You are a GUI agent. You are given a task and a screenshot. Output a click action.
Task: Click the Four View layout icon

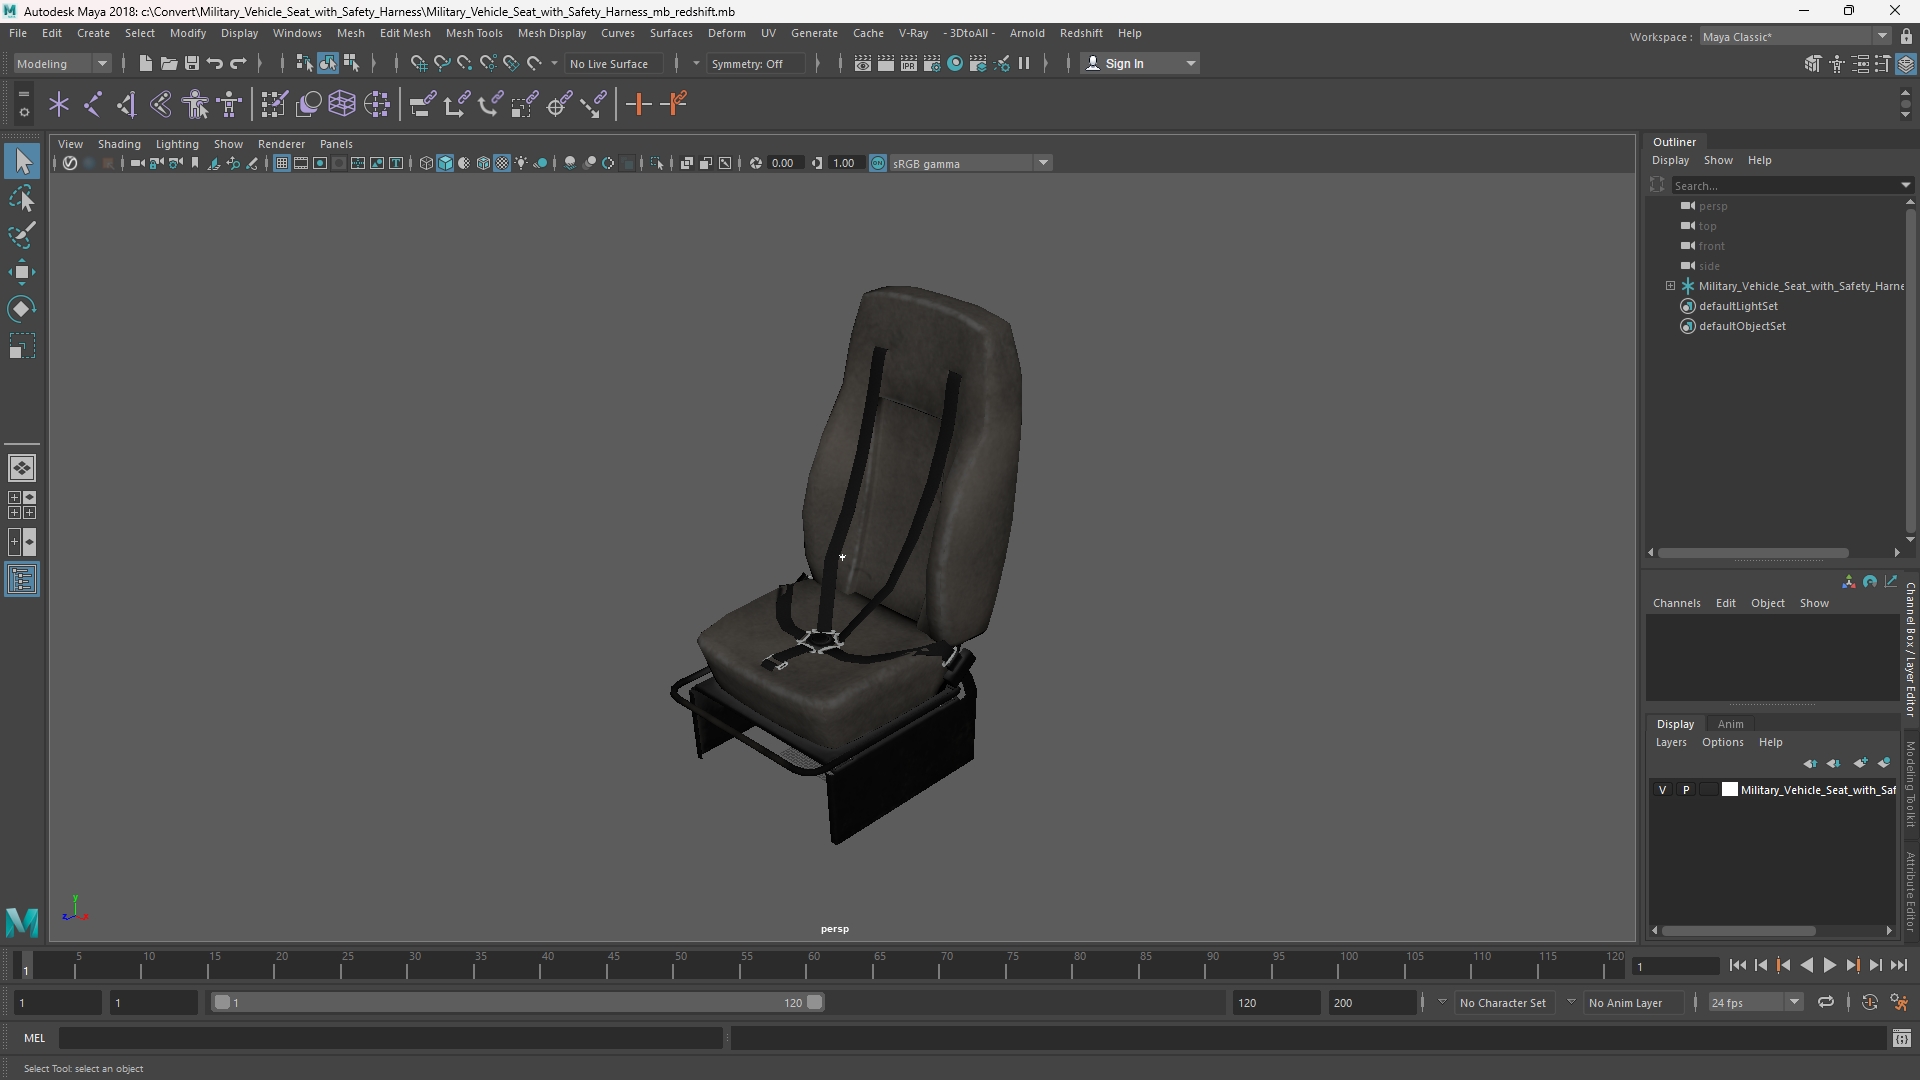(22, 505)
